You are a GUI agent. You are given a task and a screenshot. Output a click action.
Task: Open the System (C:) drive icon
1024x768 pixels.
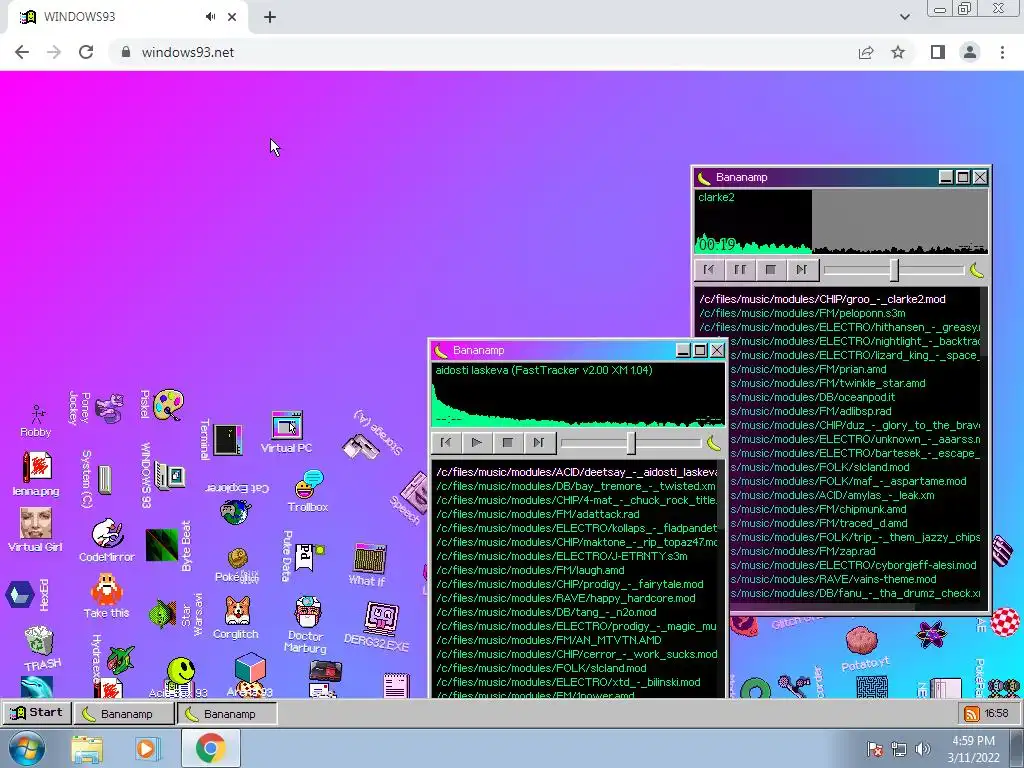pos(104,479)
